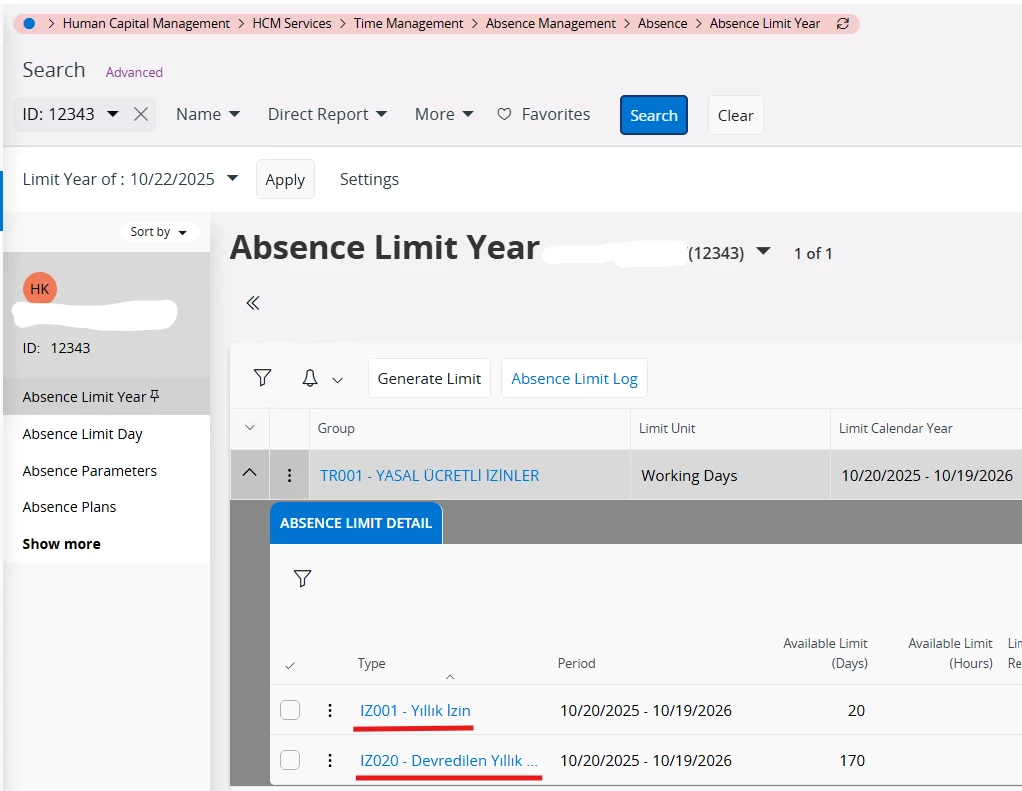This screenshot has width=1022, height=791.
Task: Refresh page via breadcrumb reload icon
Action: click(x=843, y=23)
